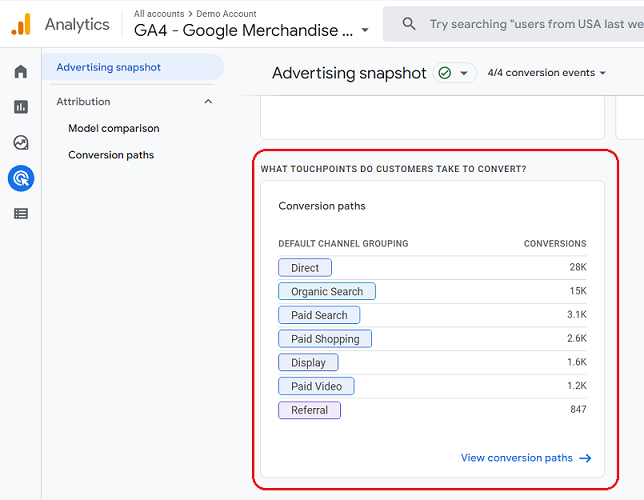Open Model comparison report

pos(114,128)
